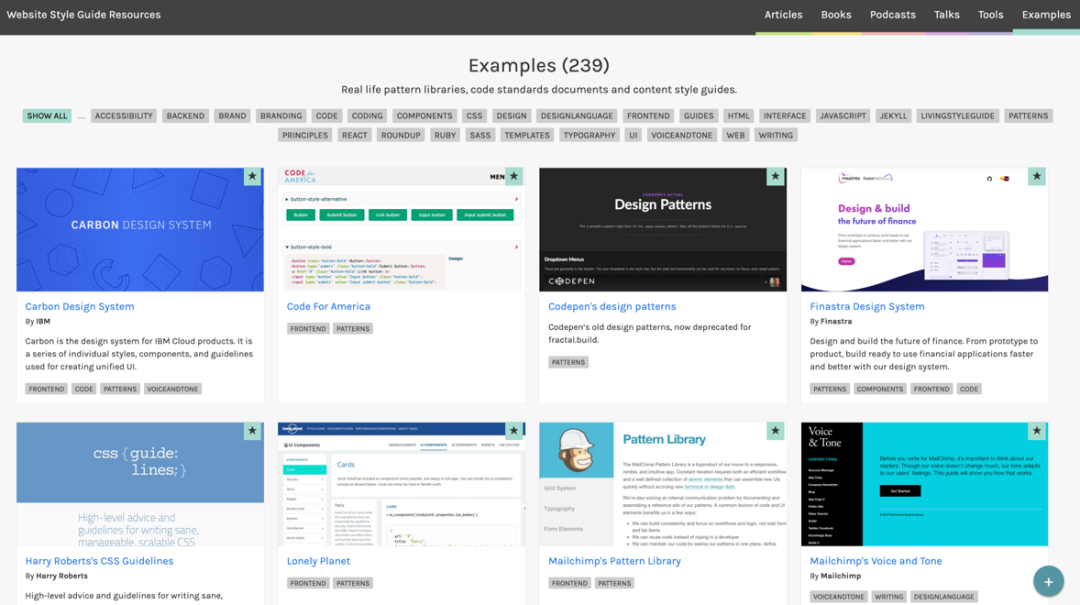Open the Tools nav tab

tap(990, 14)
